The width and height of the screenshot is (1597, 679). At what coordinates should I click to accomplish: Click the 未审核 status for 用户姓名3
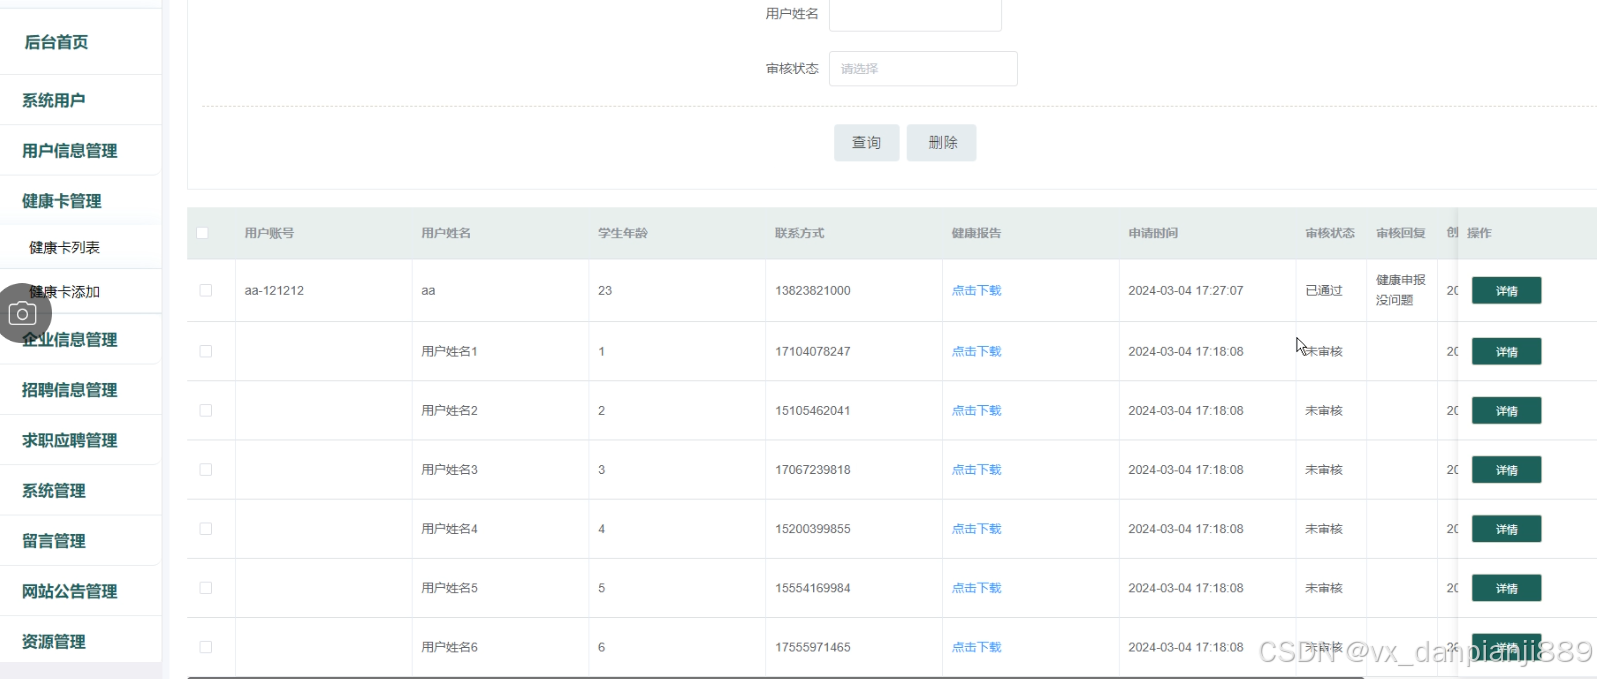click(1324, 470)
